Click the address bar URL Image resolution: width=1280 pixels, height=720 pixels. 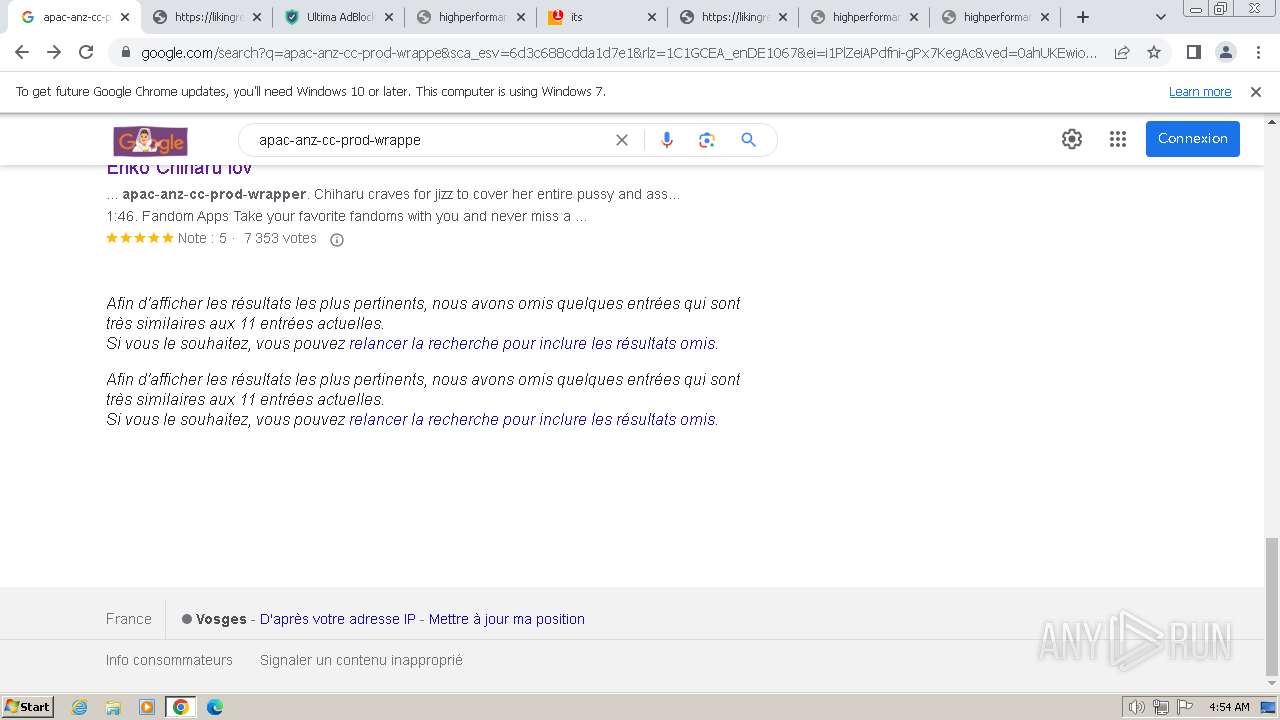point(619,53)
